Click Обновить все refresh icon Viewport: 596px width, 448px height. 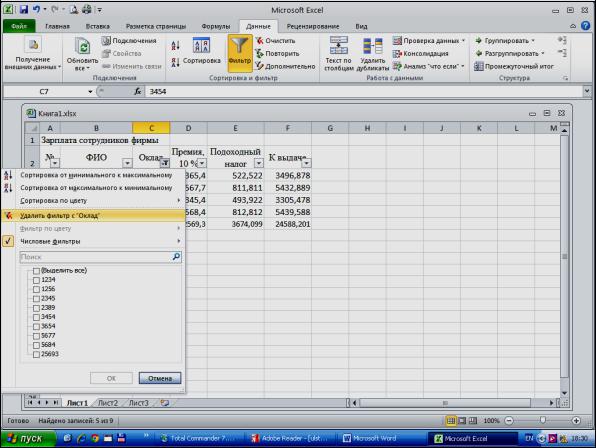82,47
